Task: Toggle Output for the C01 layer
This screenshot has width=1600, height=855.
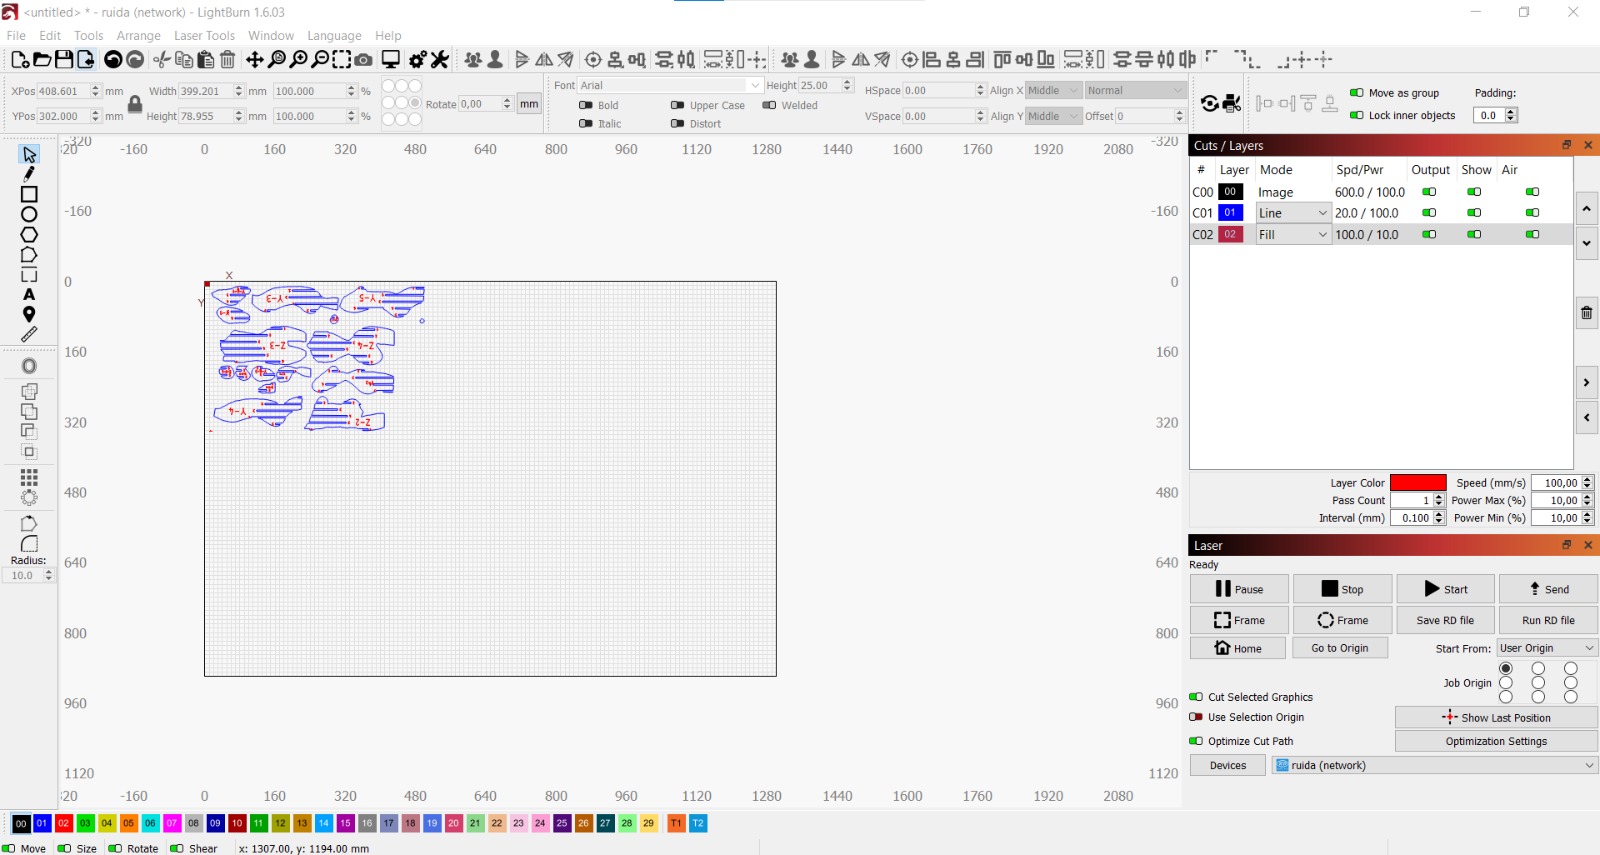Action: (x=1429, y=213)
